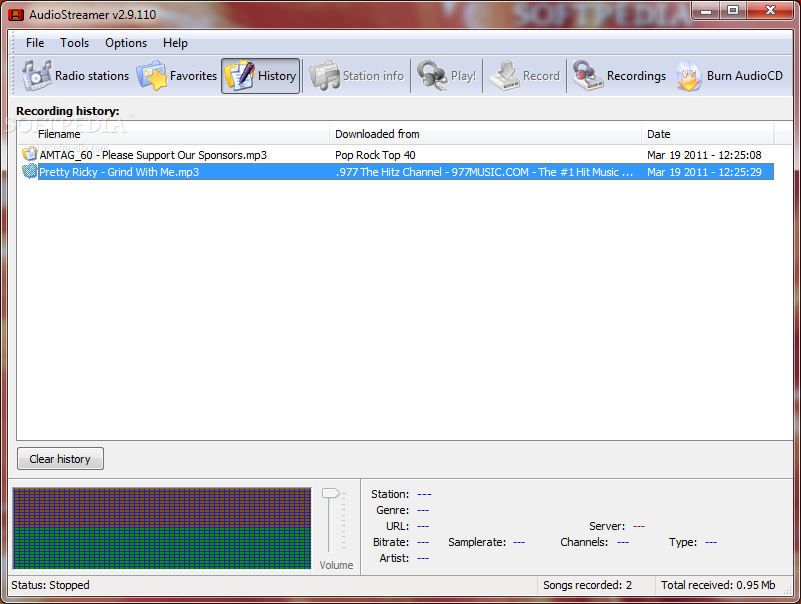Click the Station info toolbar icon
This screenshot has width=801, height=604.
point(324,76)
